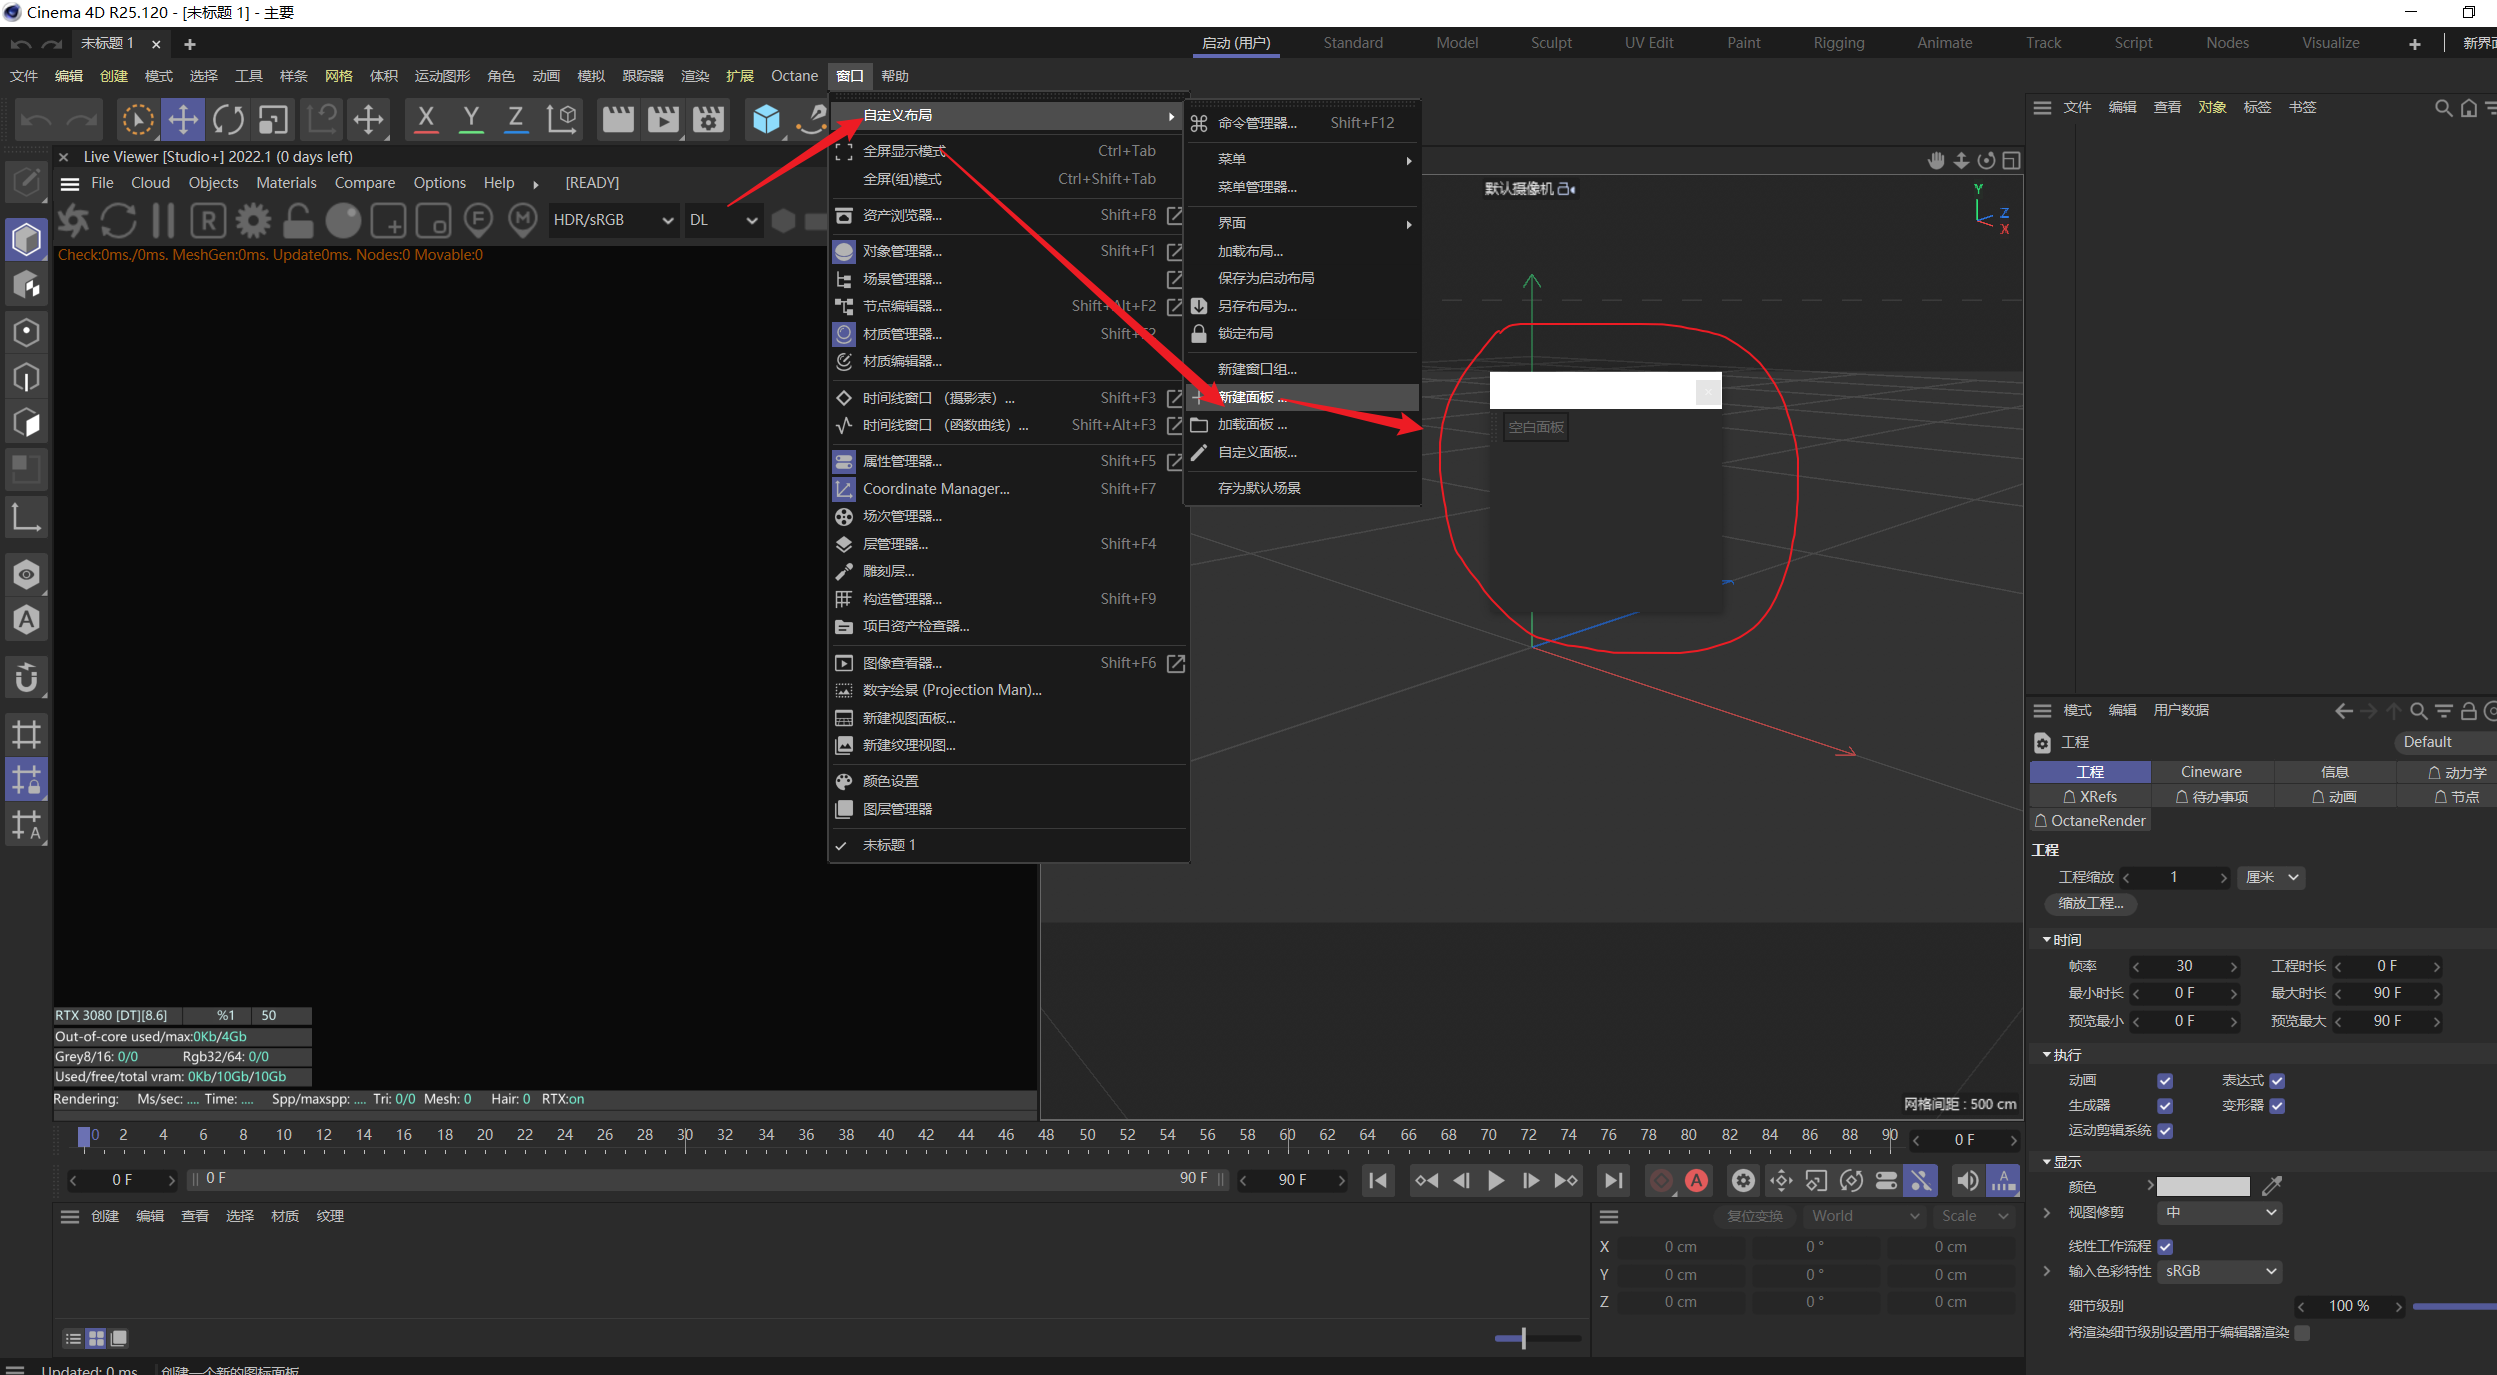
Task: Click the 颜色 display color swatch
Action: 2202,1187
